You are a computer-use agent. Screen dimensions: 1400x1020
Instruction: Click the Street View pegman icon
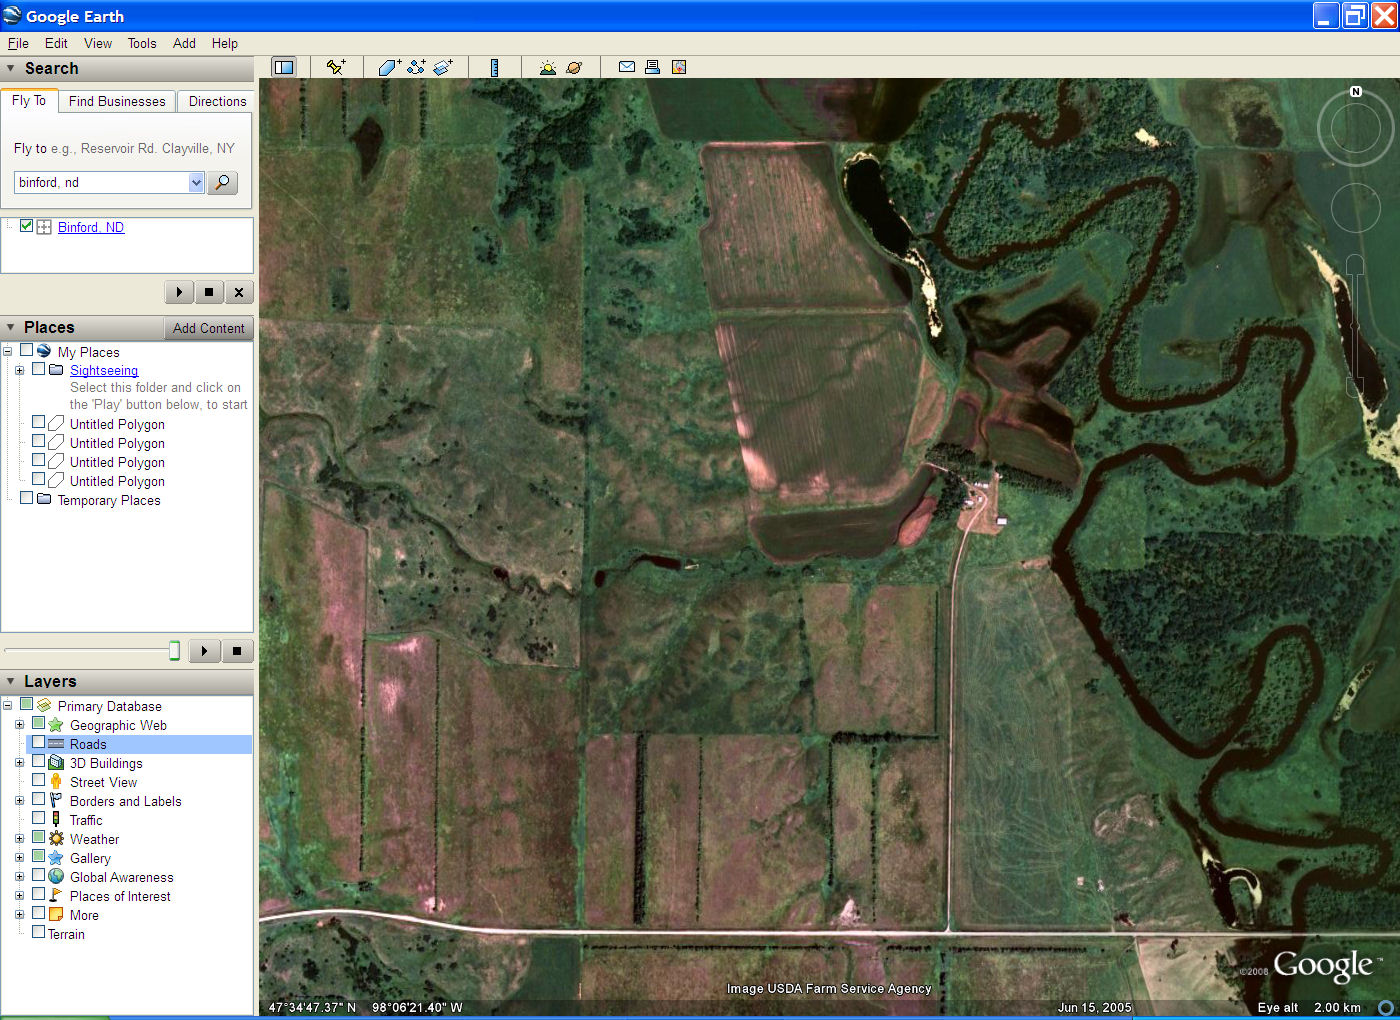[56, 782]
